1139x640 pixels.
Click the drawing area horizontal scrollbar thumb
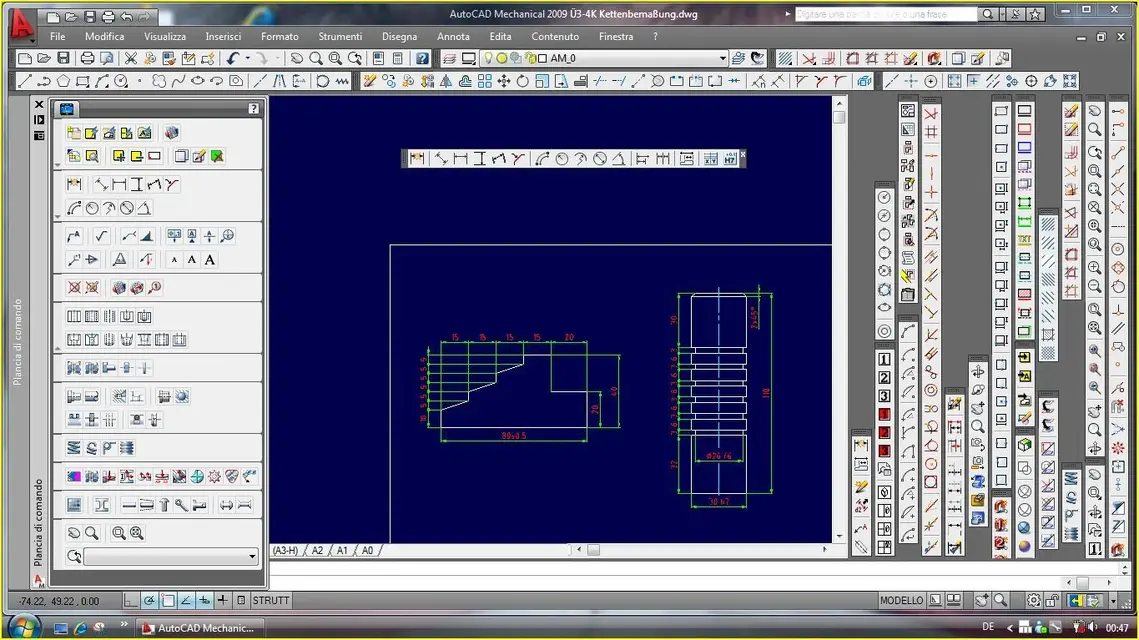(593, 550)
